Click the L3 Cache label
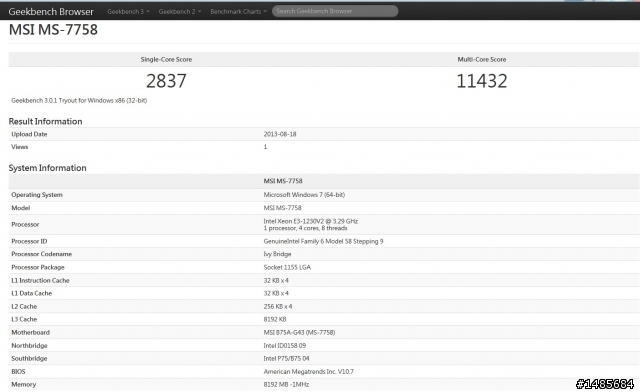 pos(24,319)
